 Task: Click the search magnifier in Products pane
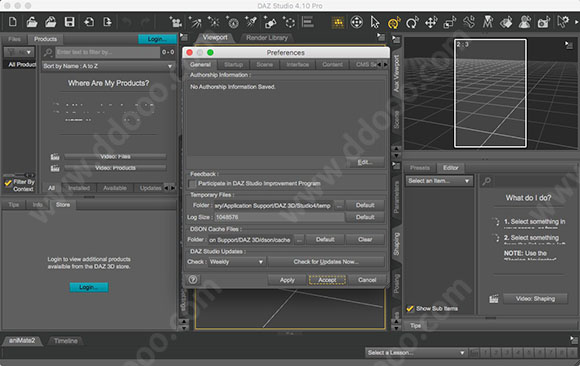click(48, 53)
